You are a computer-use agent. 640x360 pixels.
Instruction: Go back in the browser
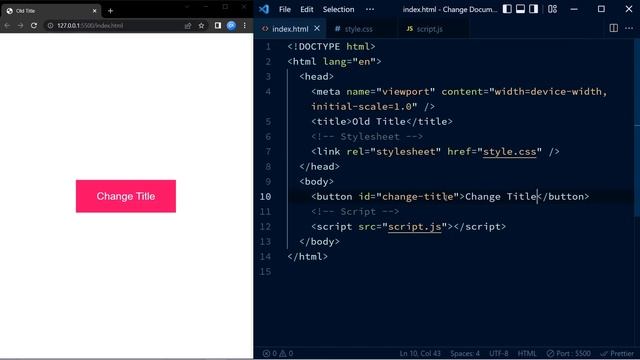(x=7, y=25)
